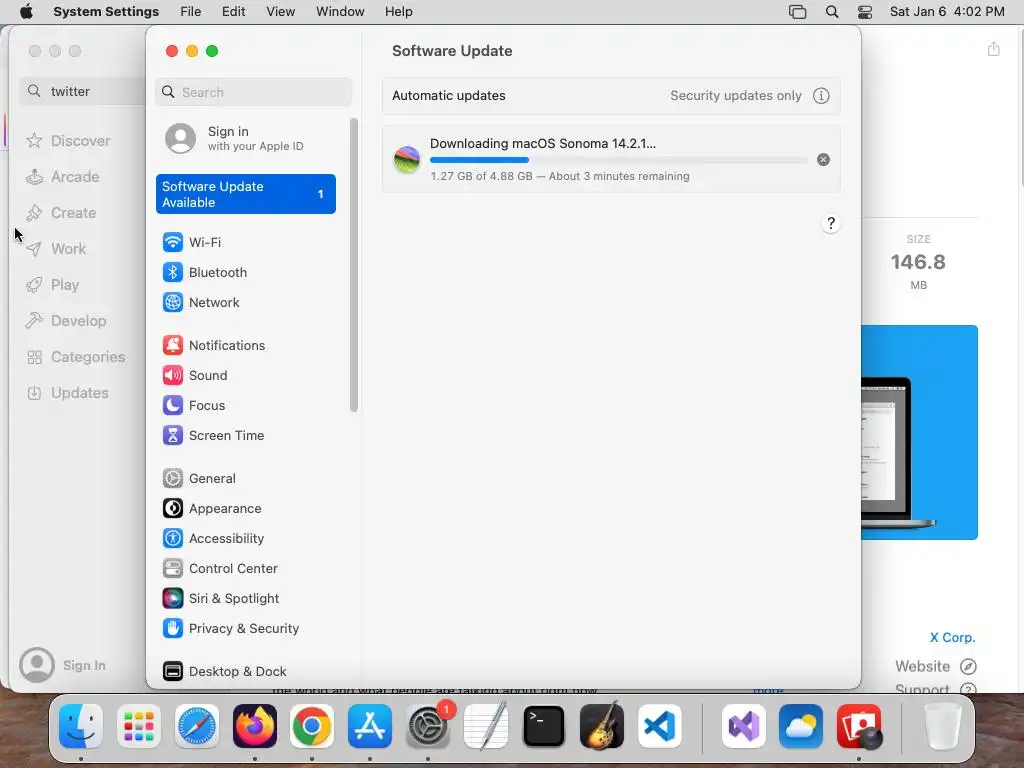This screenshot has height=768, width=1024.
Task: Open TextEdit from the Dock
Action: pos(486,726)
